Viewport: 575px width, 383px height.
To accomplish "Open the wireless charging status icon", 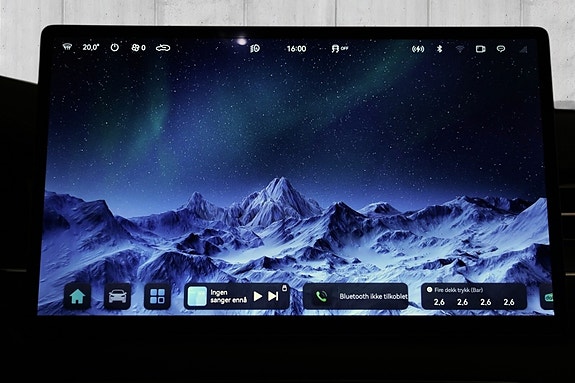I will pos(418,49).
